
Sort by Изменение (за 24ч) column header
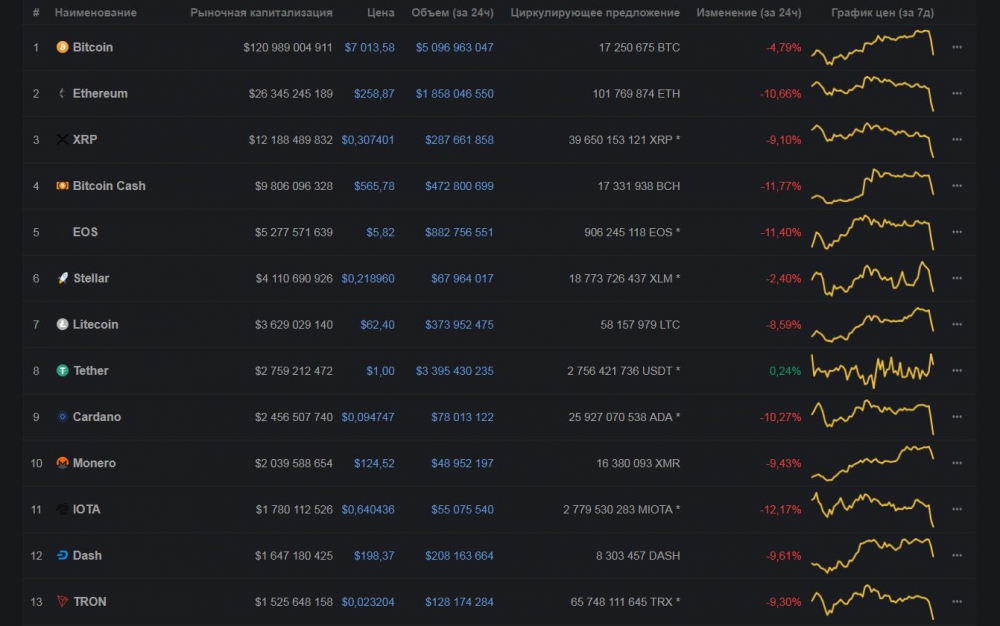[749, 13]
